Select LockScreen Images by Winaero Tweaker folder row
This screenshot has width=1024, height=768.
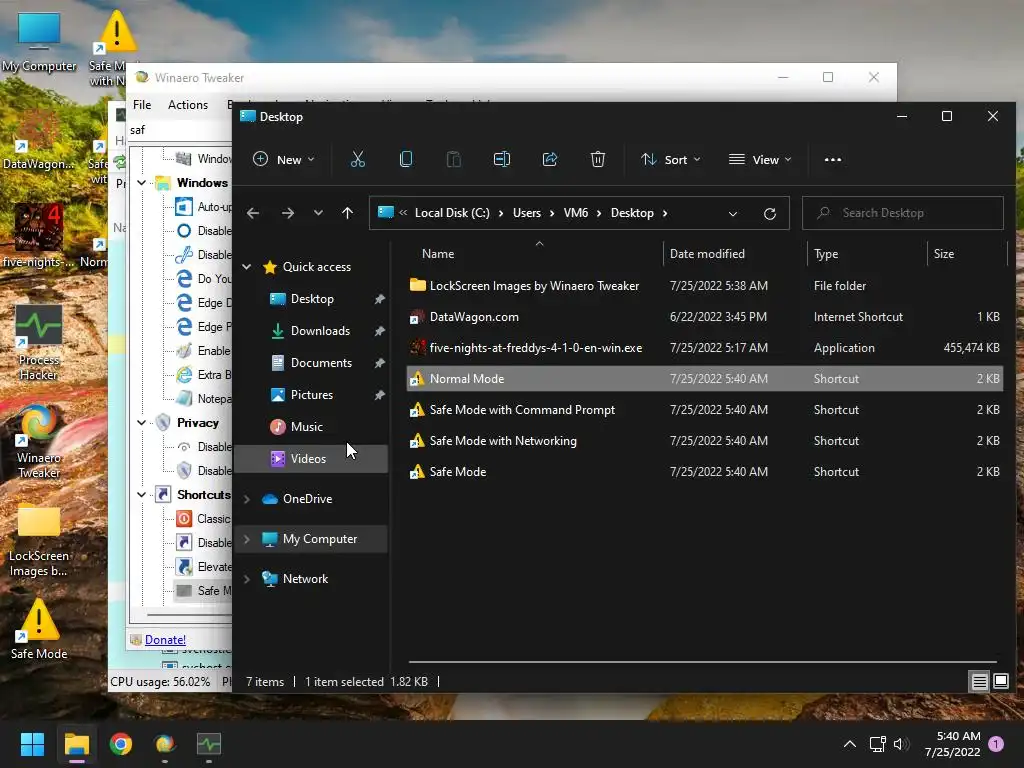pyautogui.click(x=704, y=286)
